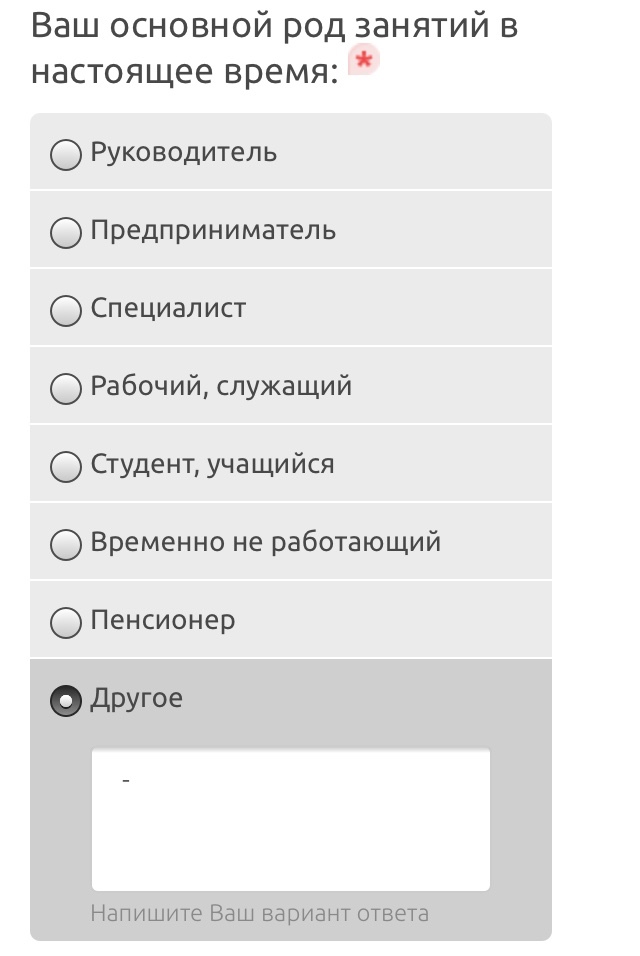Click the red required asterisk
This screenshot has height=956, width=640.
[364, 63]
